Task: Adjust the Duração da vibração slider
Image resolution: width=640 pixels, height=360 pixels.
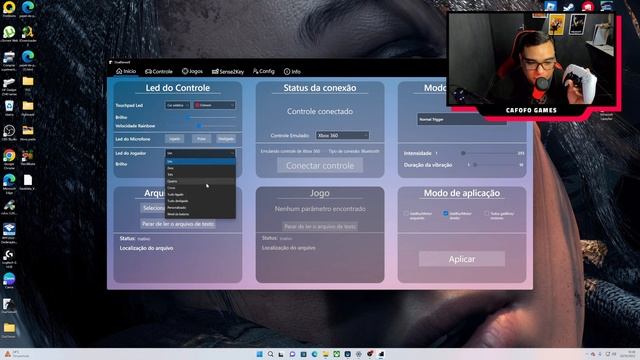Action: (495, 165)
